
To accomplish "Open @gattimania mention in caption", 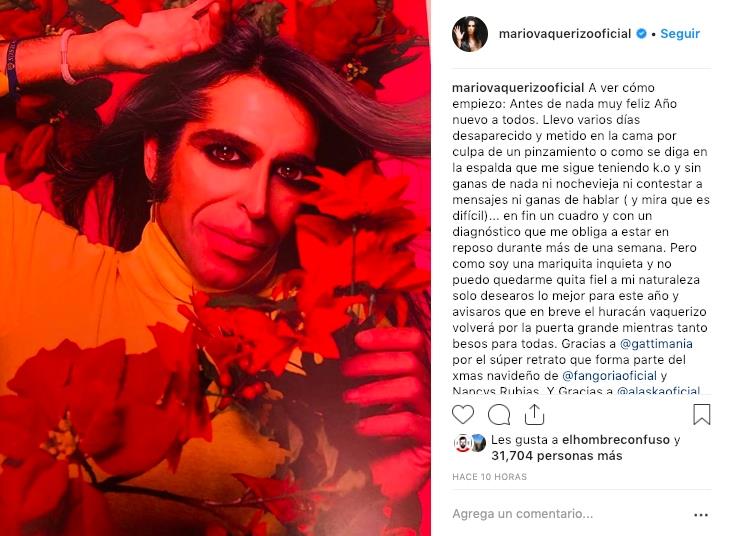I will [x=656, y=344].
